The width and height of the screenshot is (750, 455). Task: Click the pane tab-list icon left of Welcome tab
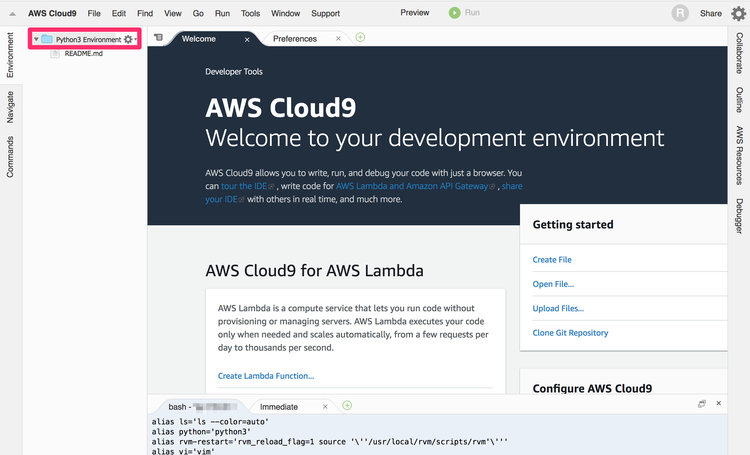pos(158,37)
